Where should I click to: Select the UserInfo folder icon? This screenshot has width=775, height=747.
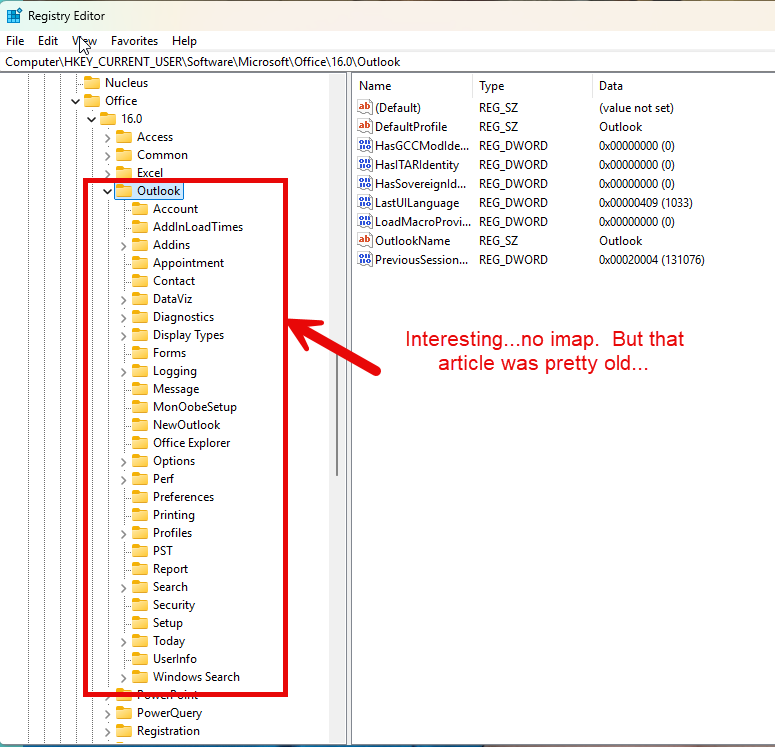point(140,659)
